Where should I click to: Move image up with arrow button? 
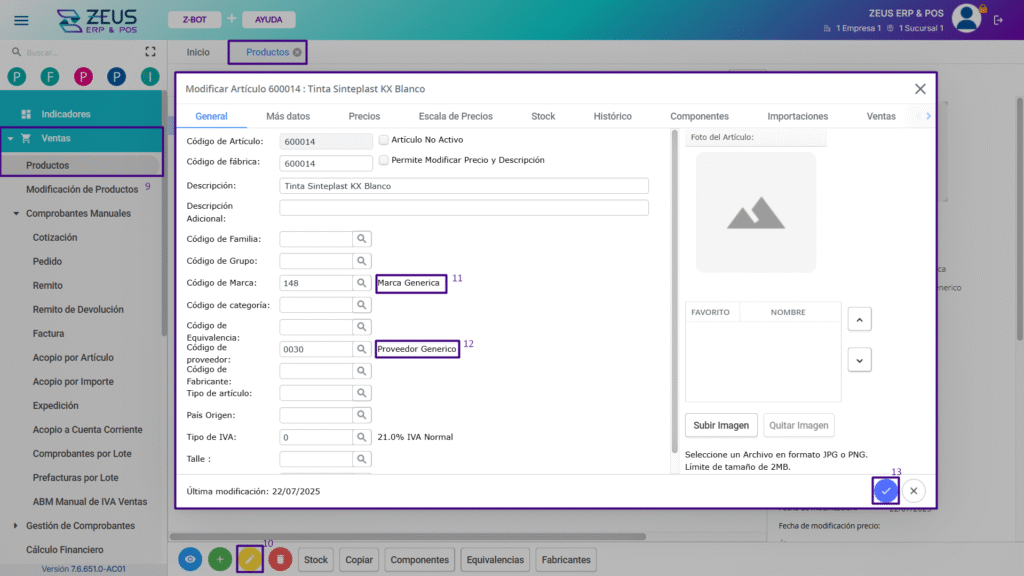click(x=859, y=319)
